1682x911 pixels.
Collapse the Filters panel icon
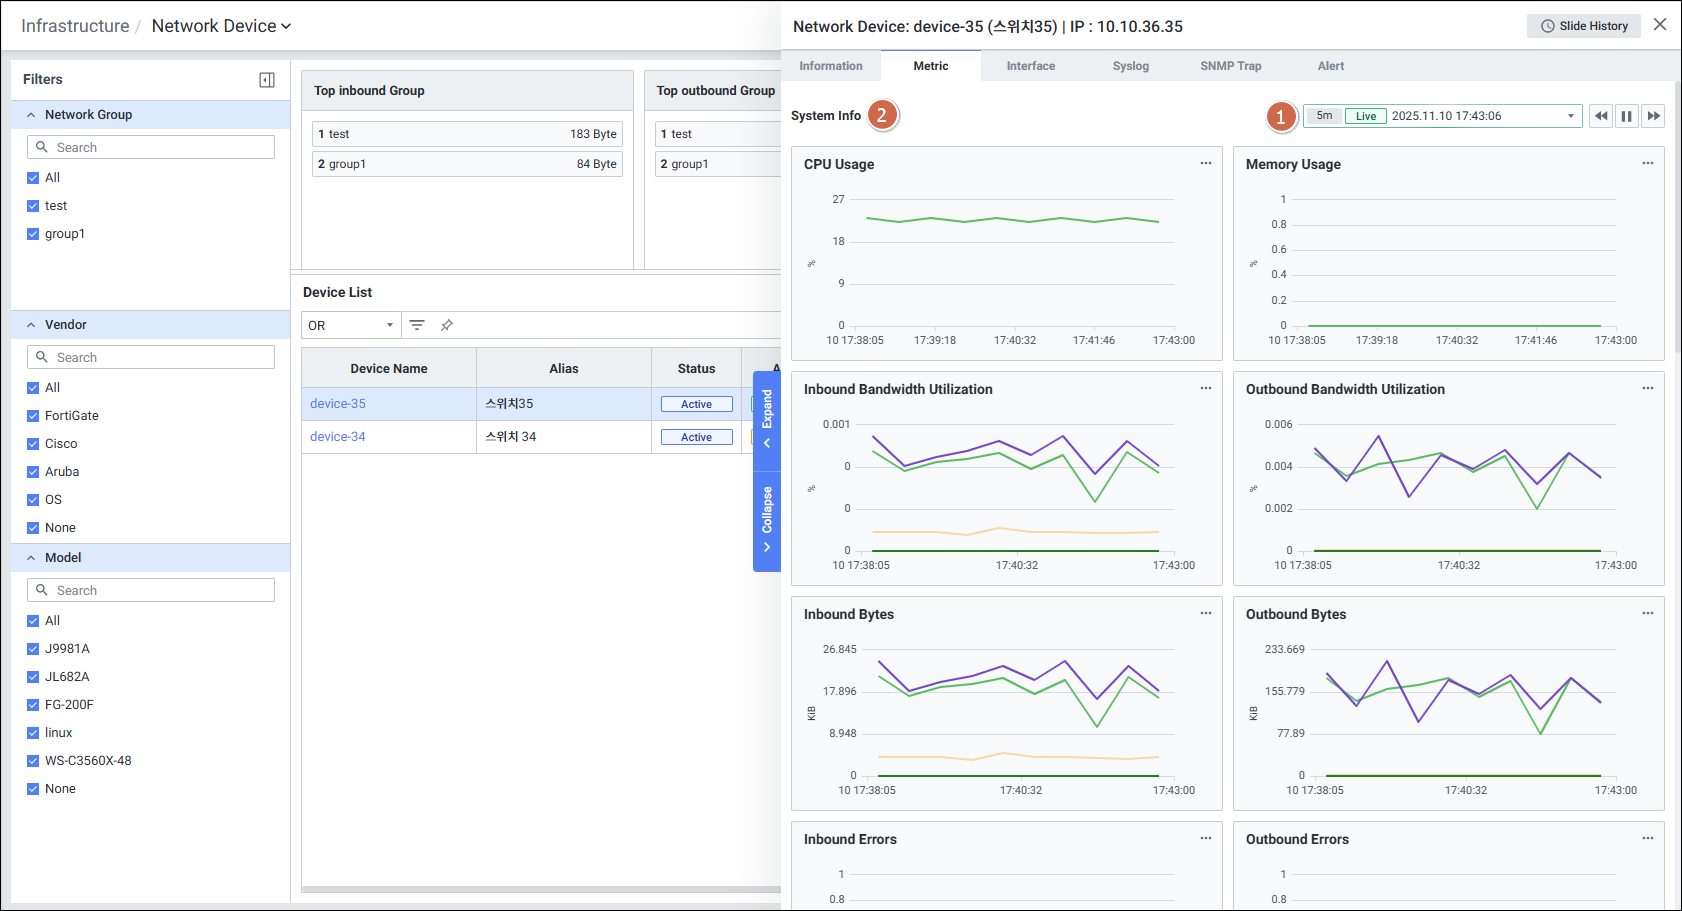pos(267,80)
